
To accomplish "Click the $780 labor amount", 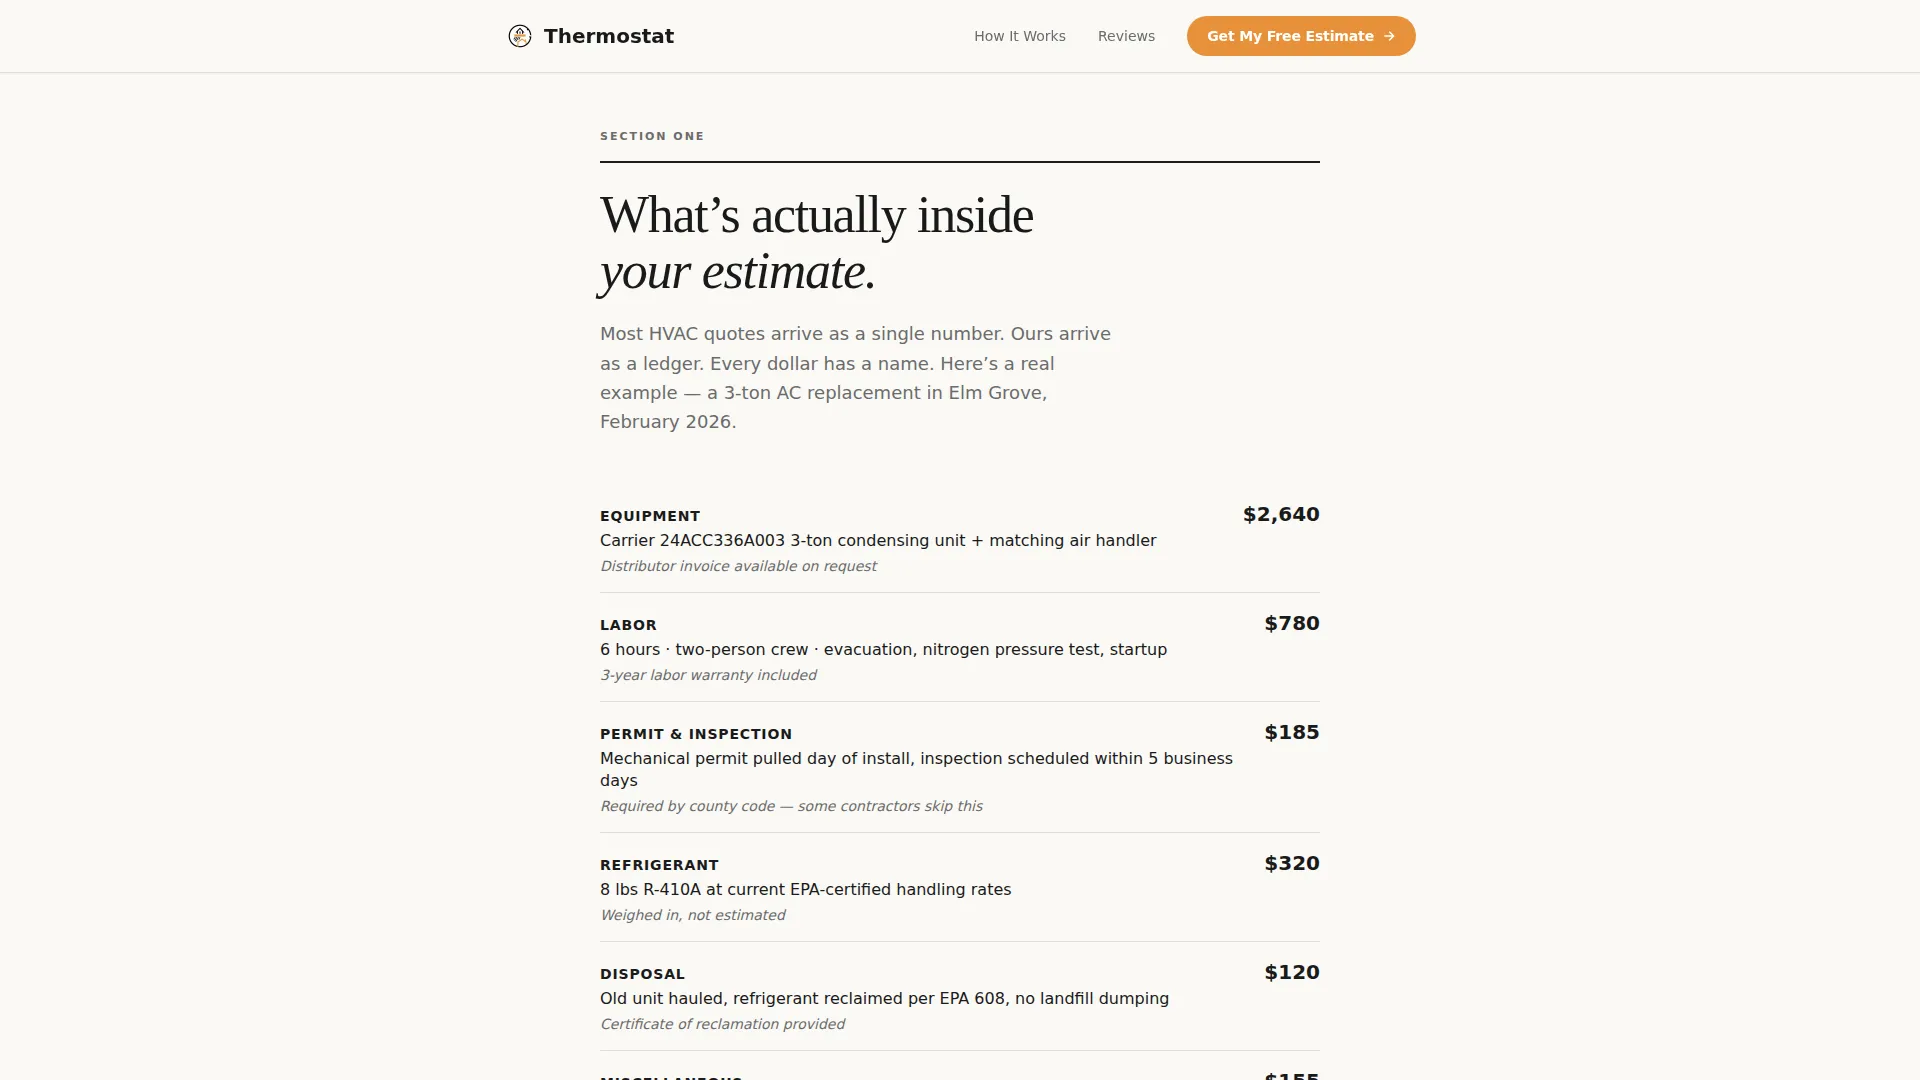I will pos(1292,623).
